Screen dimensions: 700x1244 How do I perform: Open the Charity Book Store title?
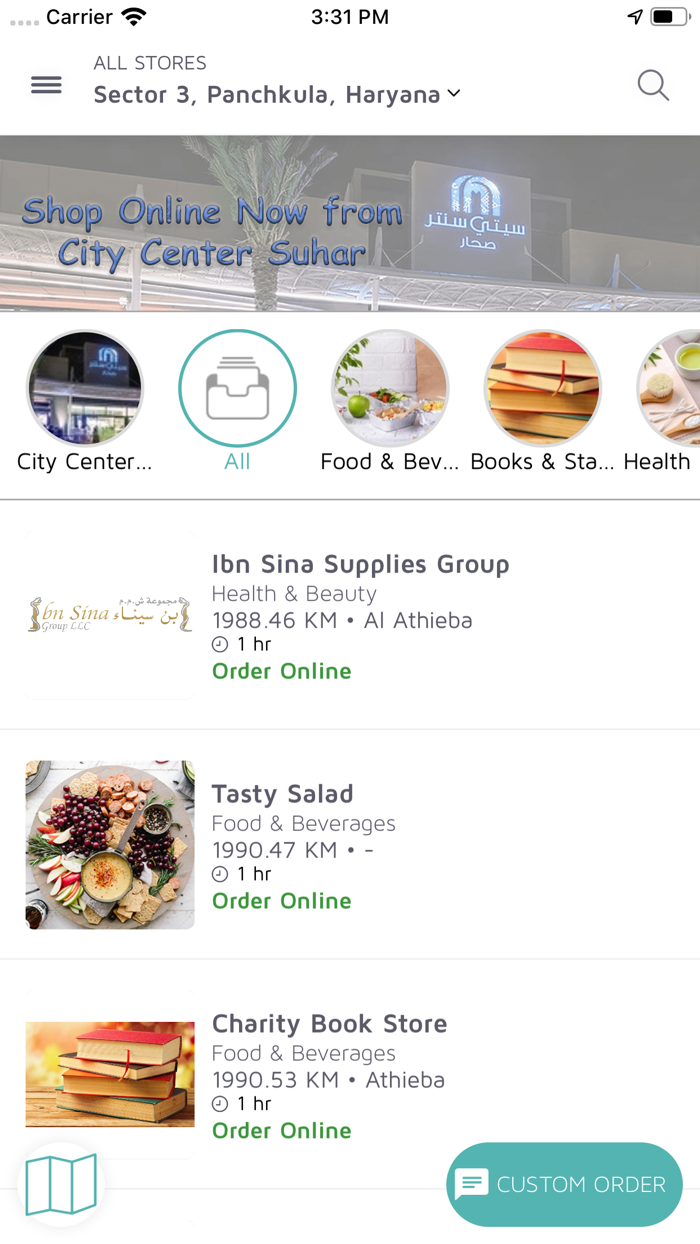(330, 1024)
